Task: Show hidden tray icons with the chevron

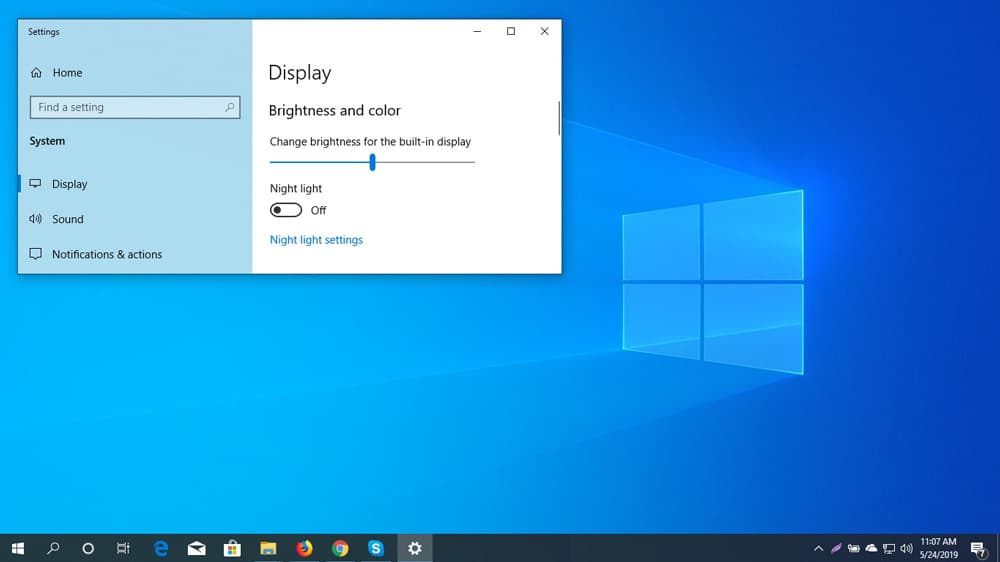Action: [818, 548]
